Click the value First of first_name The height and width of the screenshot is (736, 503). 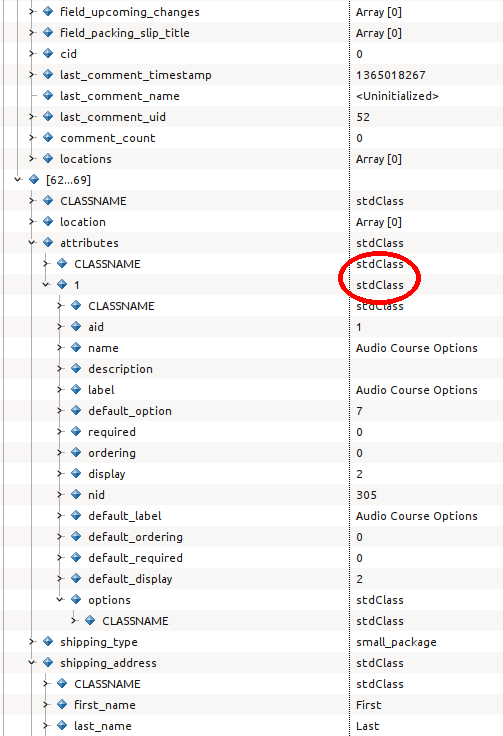(x=368, y=705)
